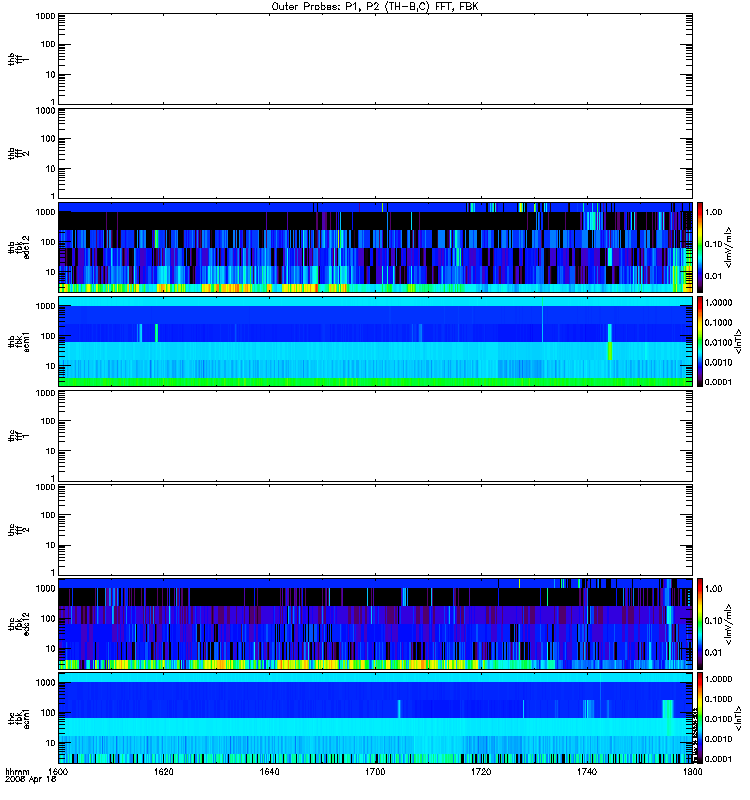Click the <|mV/m|> unit label beside thb edc12 color bar
This screenshot has width=750, height=800.
(729, 247)
